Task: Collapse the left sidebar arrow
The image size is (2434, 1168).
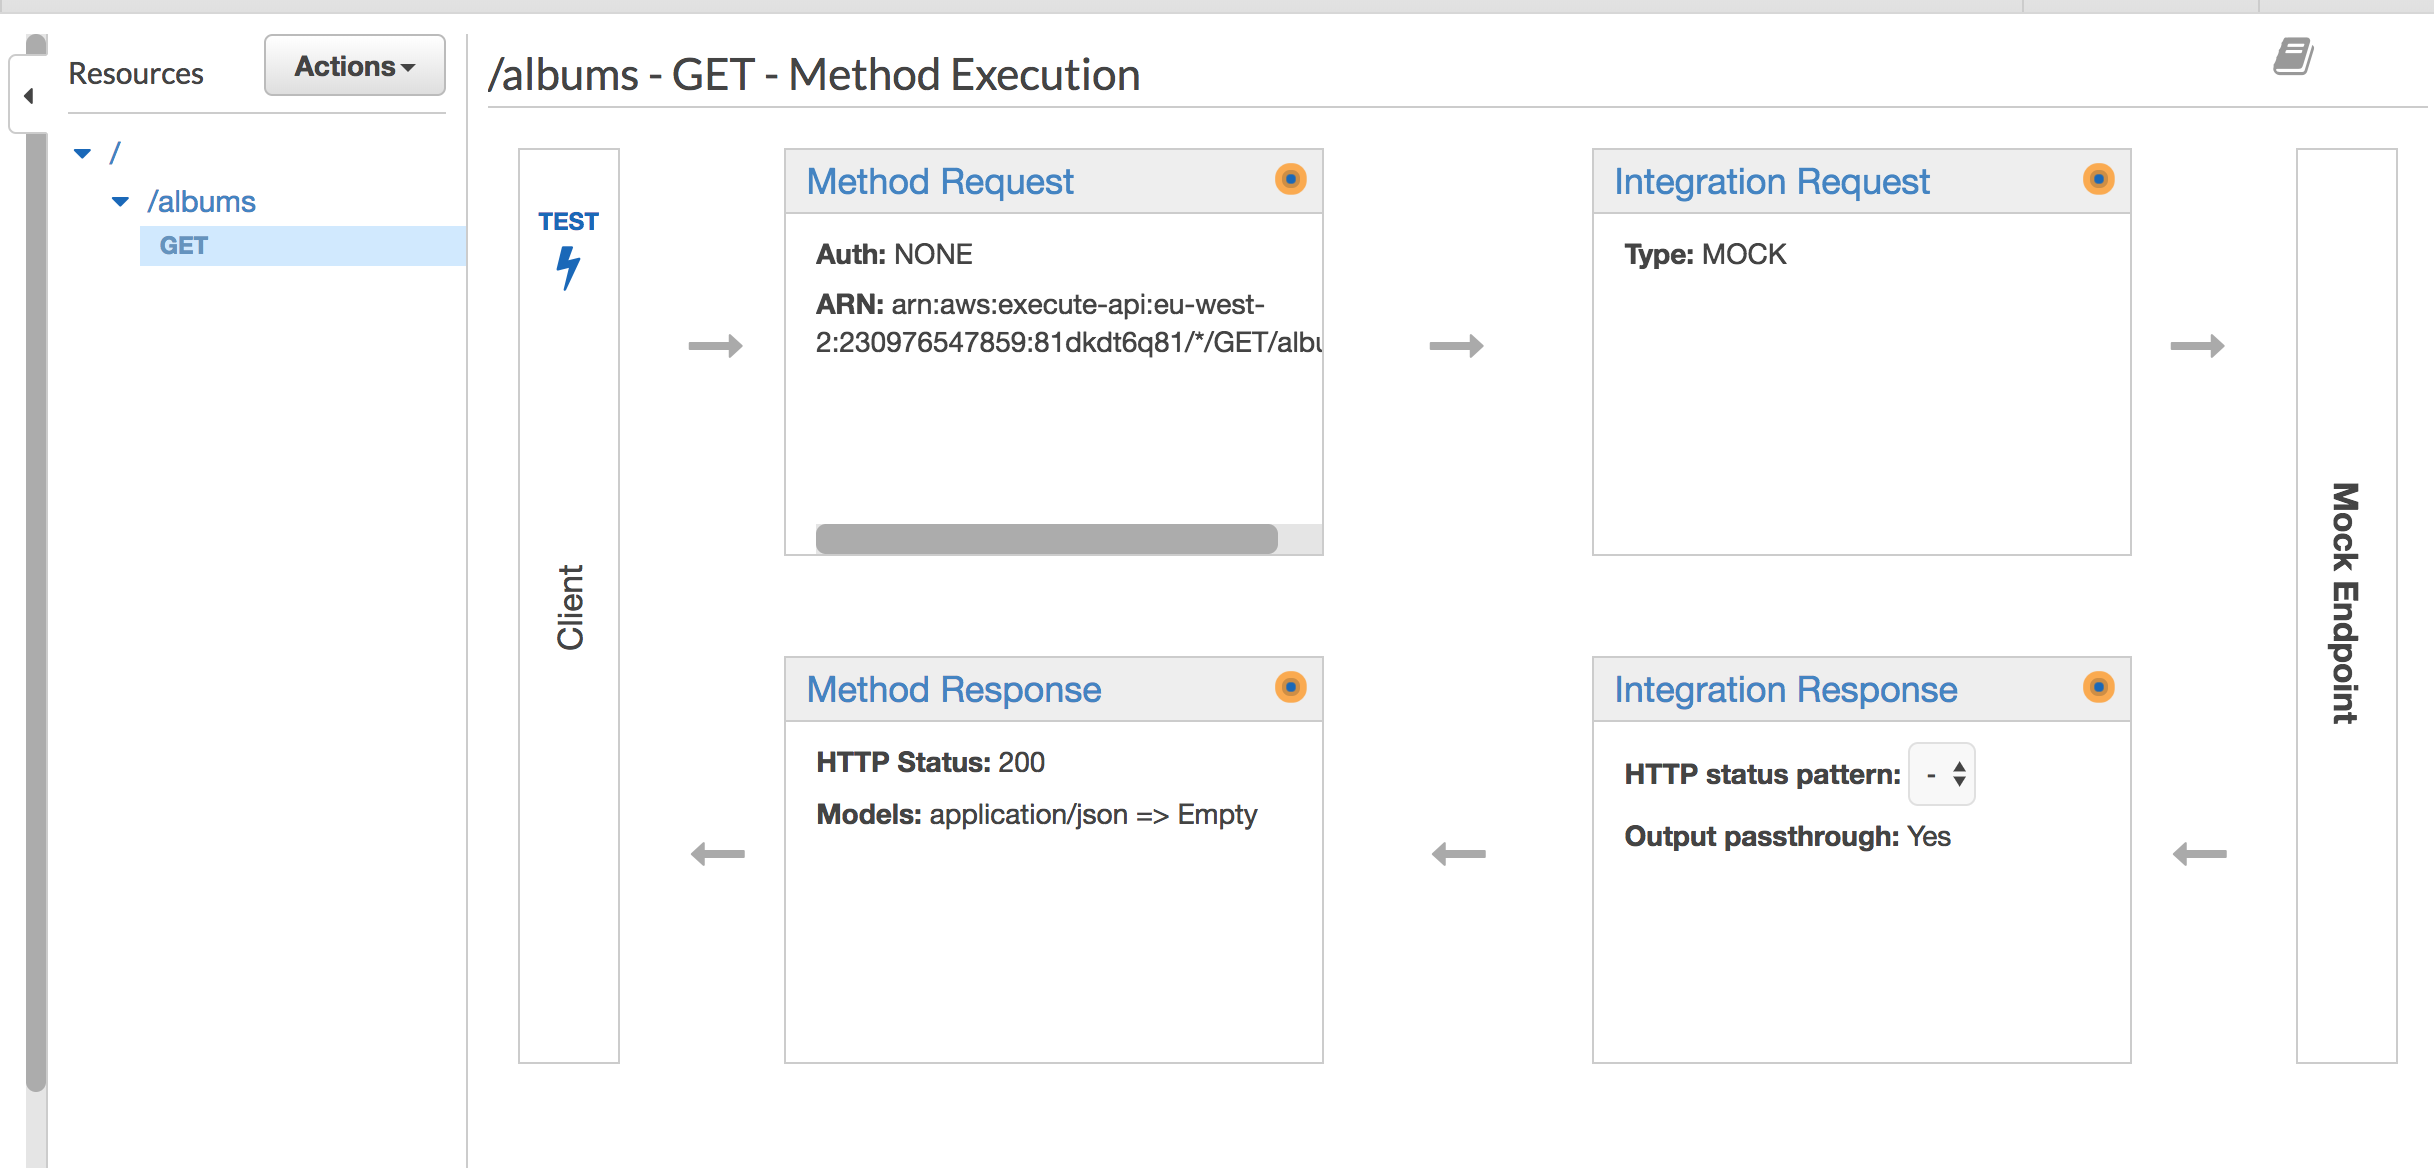Action: 28,96
